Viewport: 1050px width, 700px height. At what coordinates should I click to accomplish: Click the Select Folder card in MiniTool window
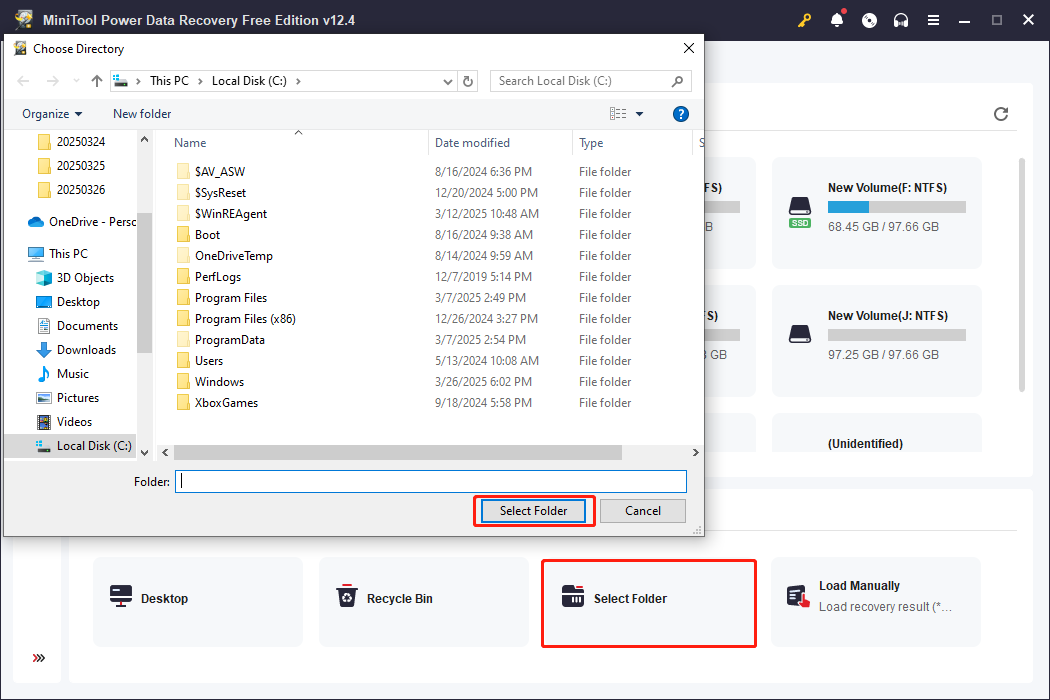click(x=649, y=603)
